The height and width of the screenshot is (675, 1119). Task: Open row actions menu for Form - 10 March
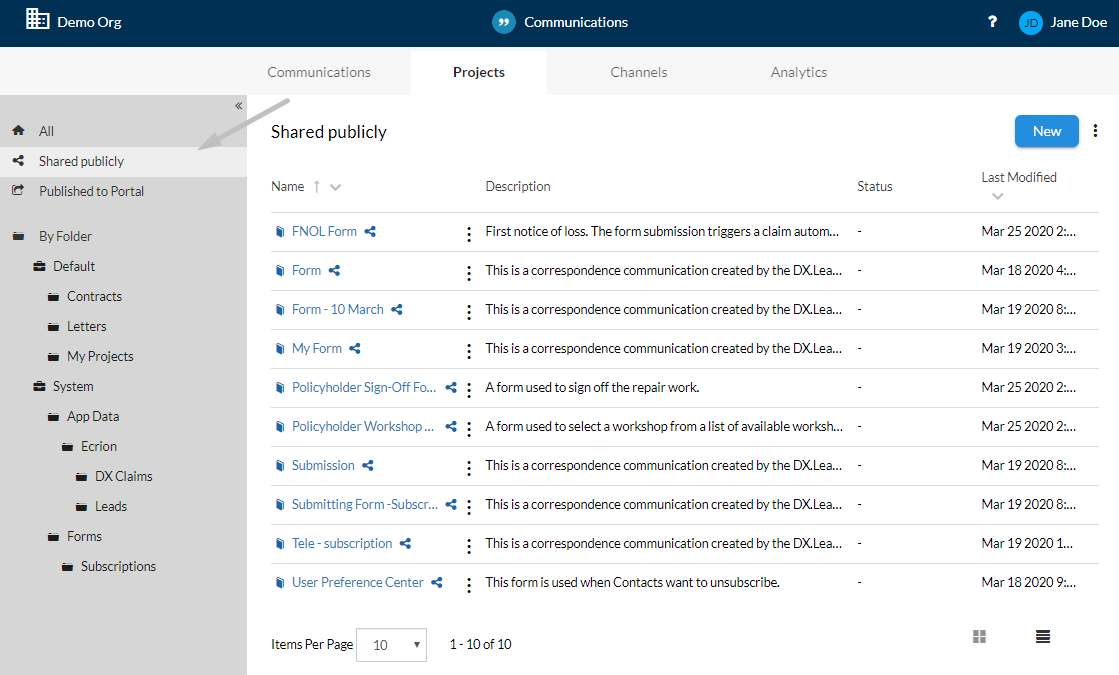click(x=469, y=311)
